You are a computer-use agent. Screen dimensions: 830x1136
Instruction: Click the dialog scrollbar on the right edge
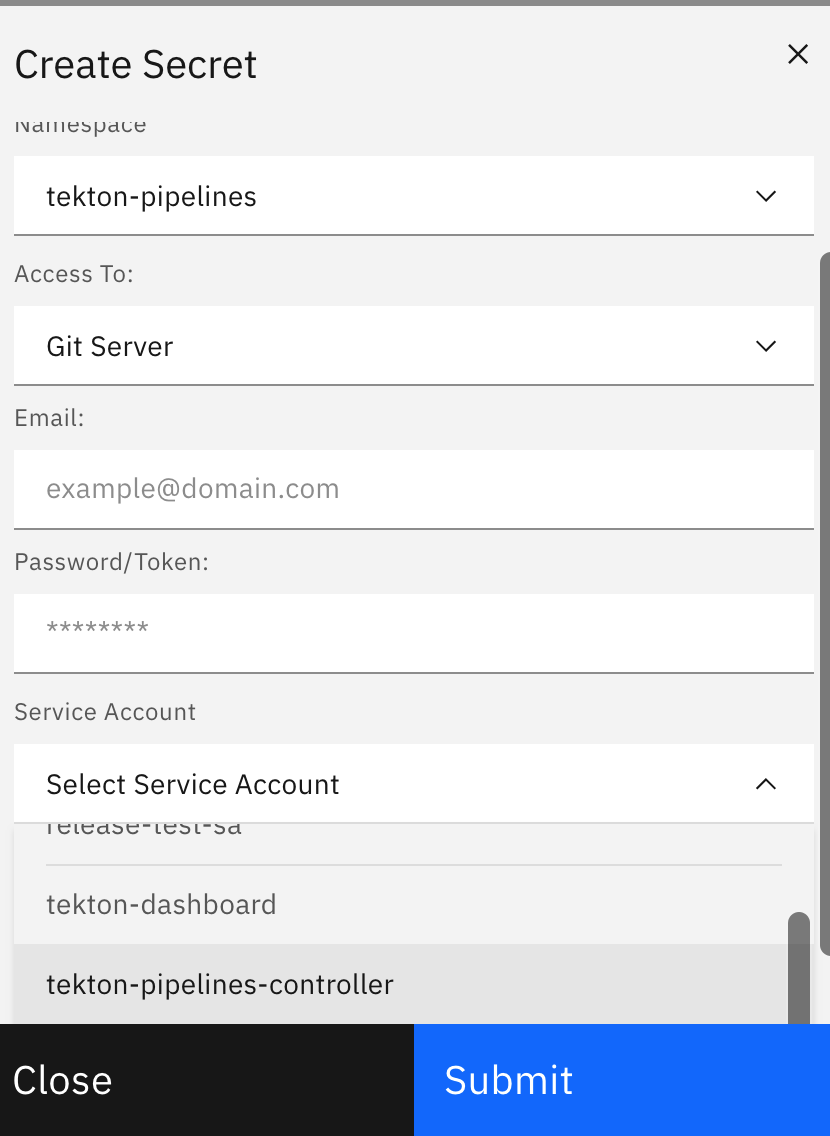[x=824, y=500]
